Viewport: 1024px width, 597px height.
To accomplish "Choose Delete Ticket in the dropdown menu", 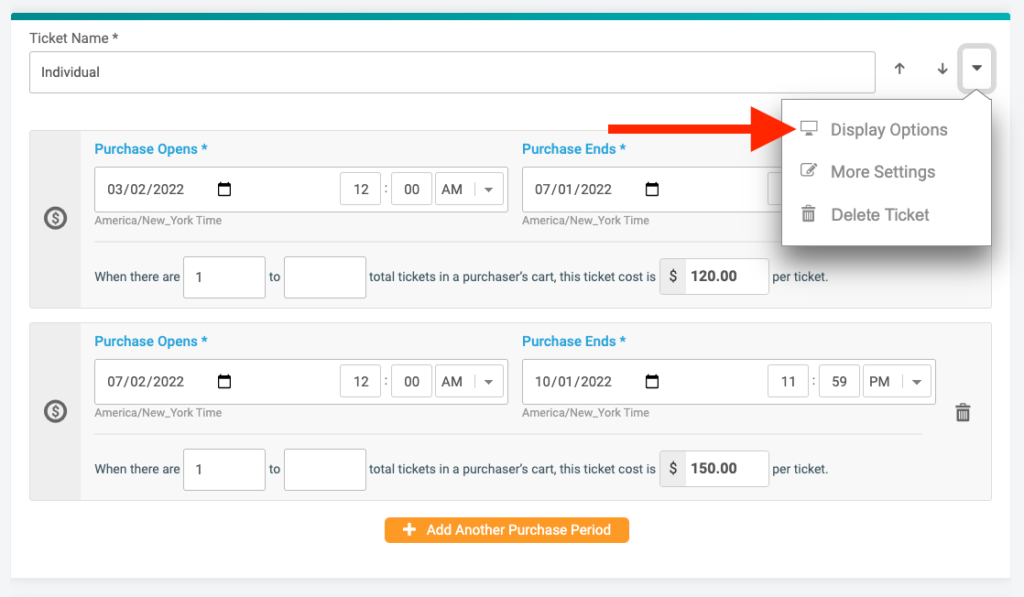I will [879, 215].
